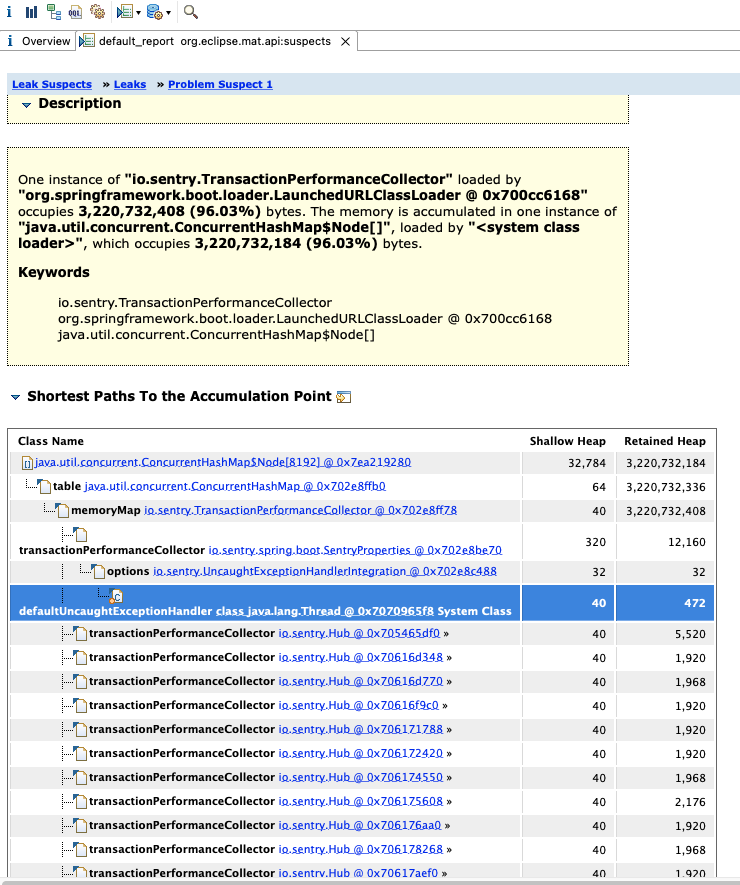Open the OQL query editor icon

75,12
